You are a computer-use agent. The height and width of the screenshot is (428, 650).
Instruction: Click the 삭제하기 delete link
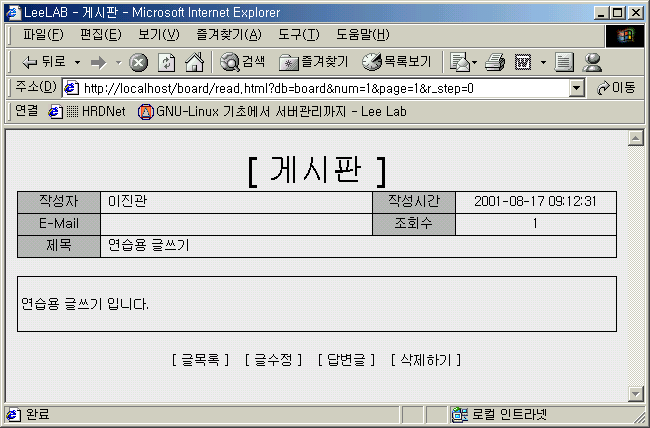click(425, 360)
